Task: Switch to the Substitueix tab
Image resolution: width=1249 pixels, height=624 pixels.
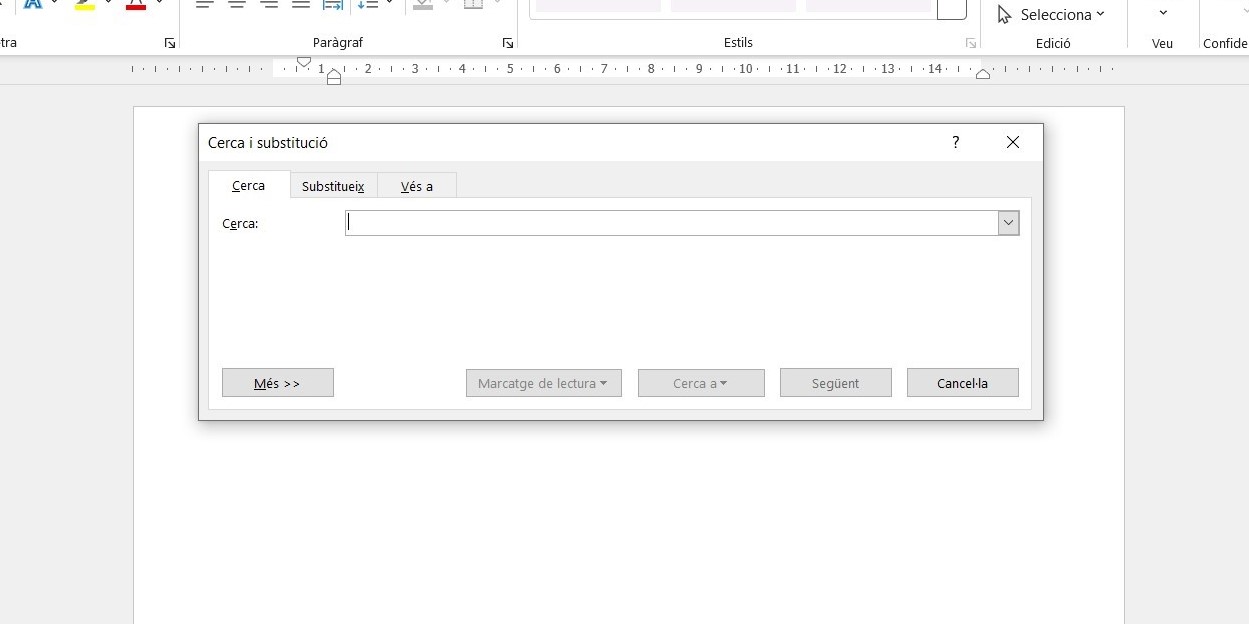Action: [333, 186]
